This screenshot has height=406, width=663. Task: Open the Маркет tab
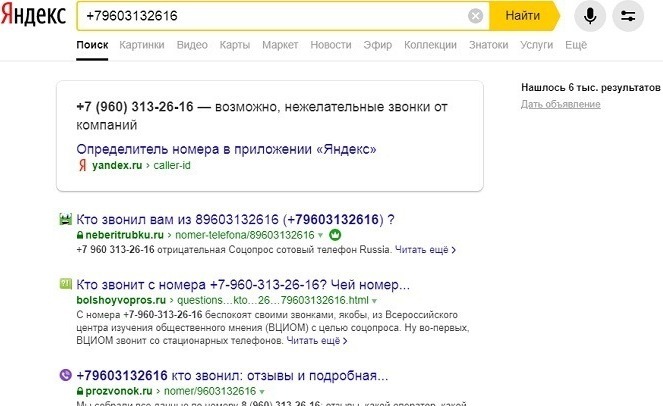click(280, 45)
